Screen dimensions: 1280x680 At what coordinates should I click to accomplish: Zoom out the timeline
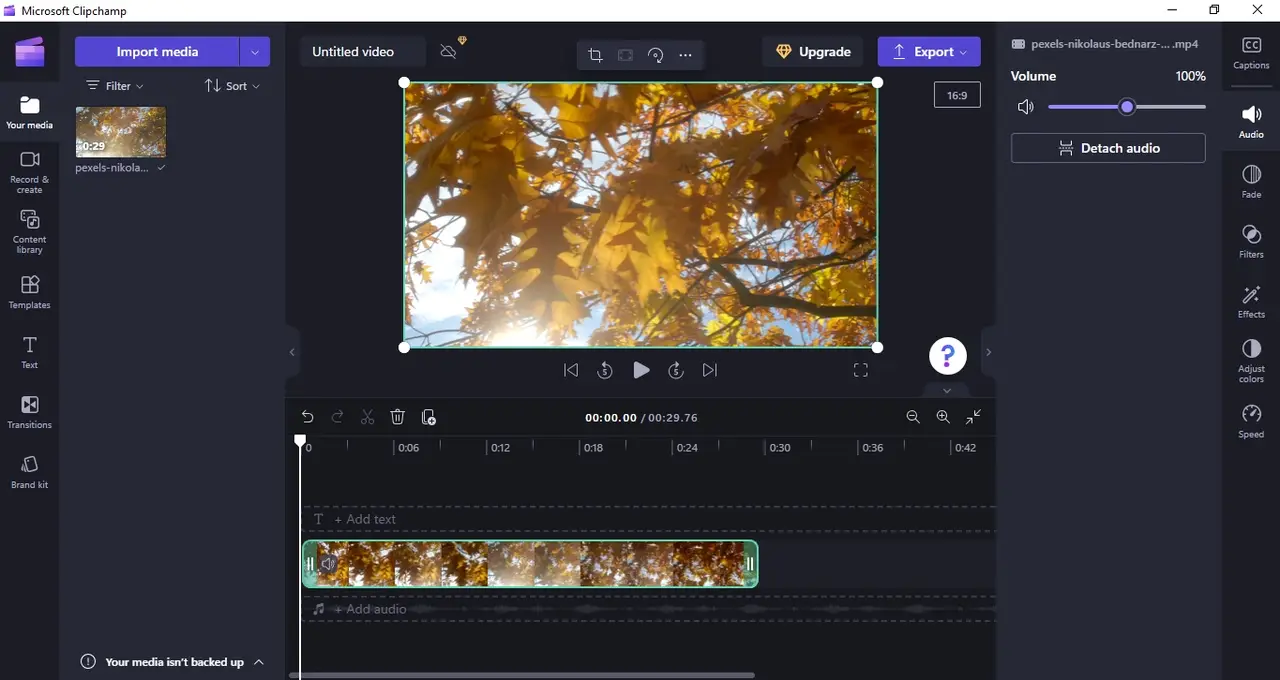click(913, 417)
